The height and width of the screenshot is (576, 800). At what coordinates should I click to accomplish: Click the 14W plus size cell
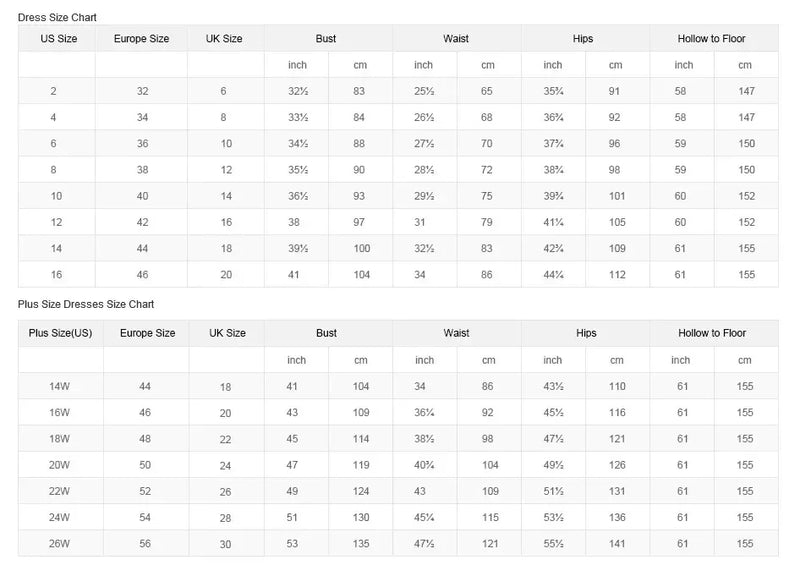point(60,386)
